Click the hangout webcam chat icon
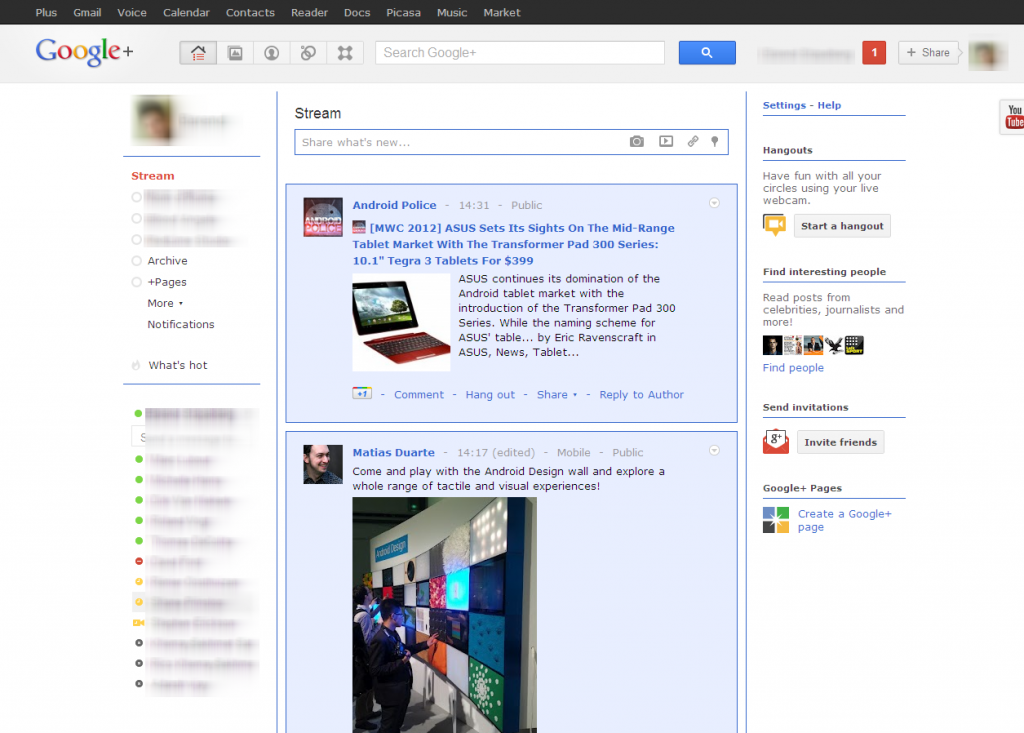The width and height of the screenshot is (1024, 733). click(775, 225)
